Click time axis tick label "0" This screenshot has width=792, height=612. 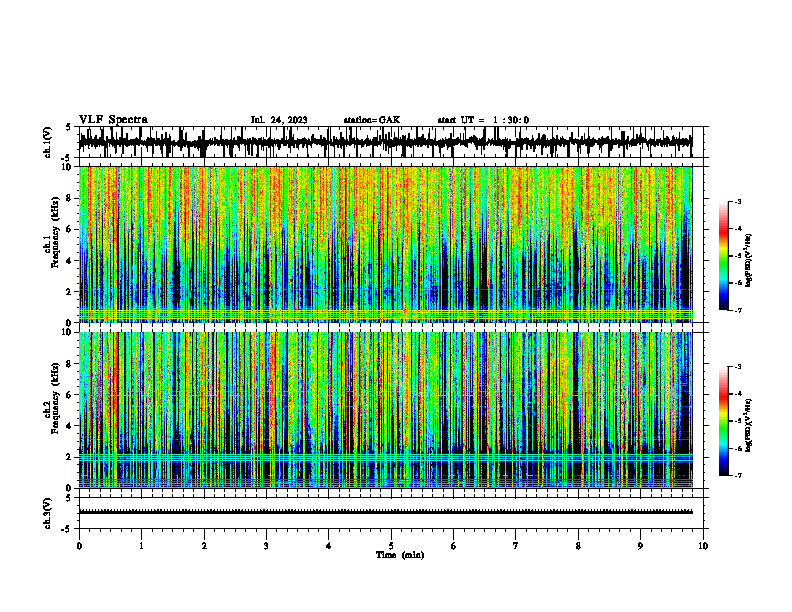coord(79,546)
